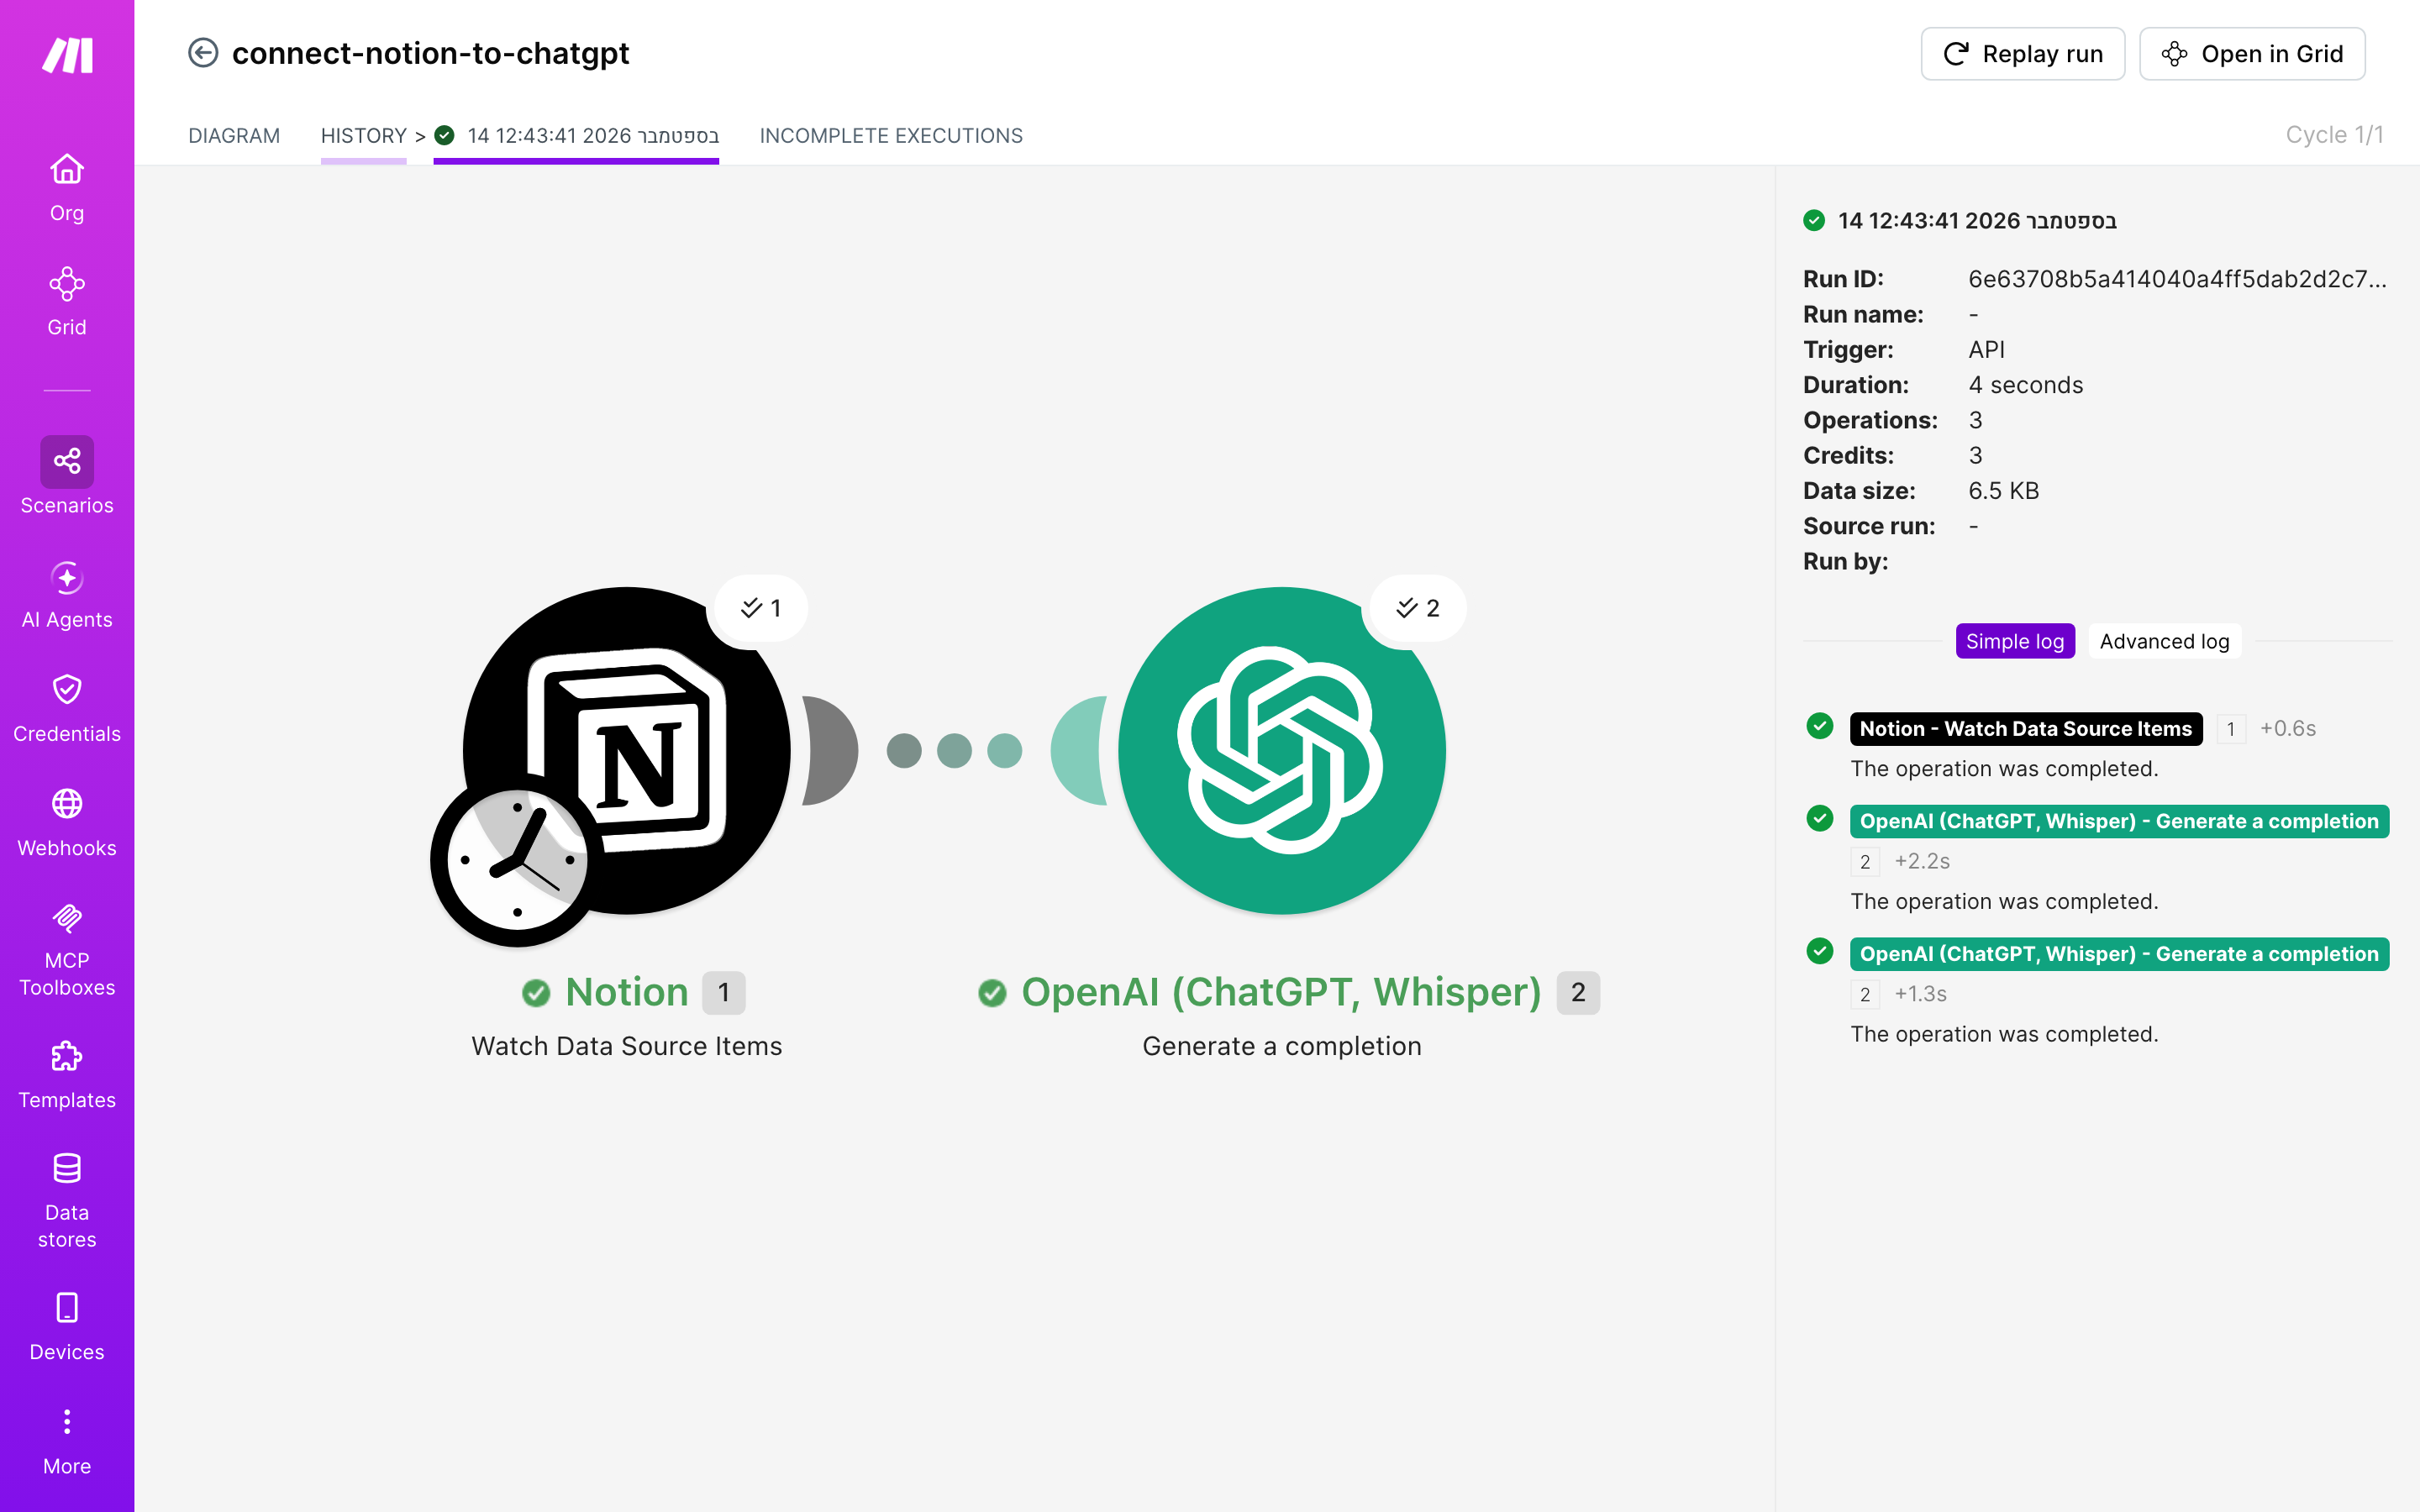
Task: Open Webhooks globe icon
Action: (67, 804)
